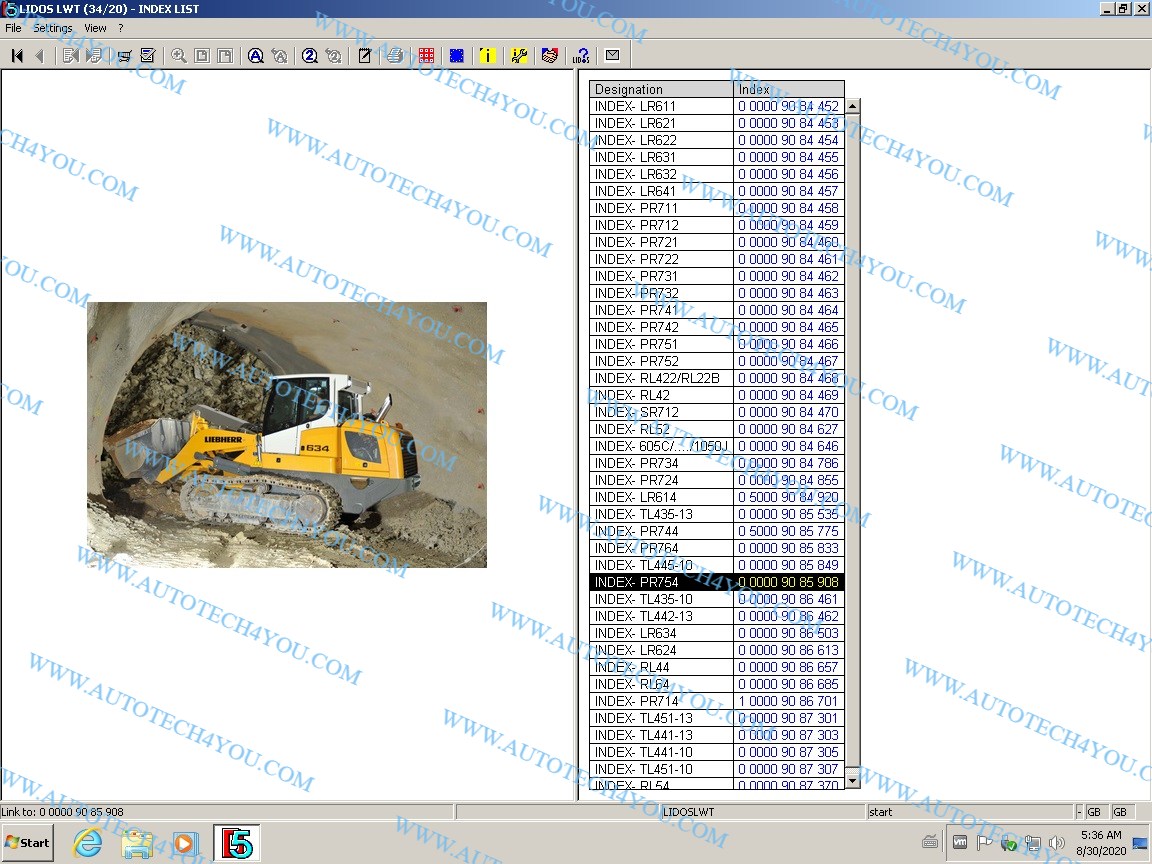Screen dimensions: 1152x864
Task: Click the wrench tools icon
Action: 519,56
